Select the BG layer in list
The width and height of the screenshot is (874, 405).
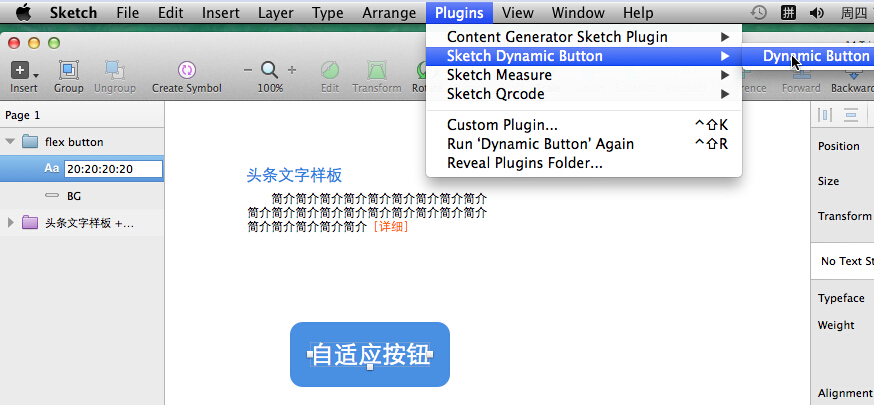(x=74, y=196)
